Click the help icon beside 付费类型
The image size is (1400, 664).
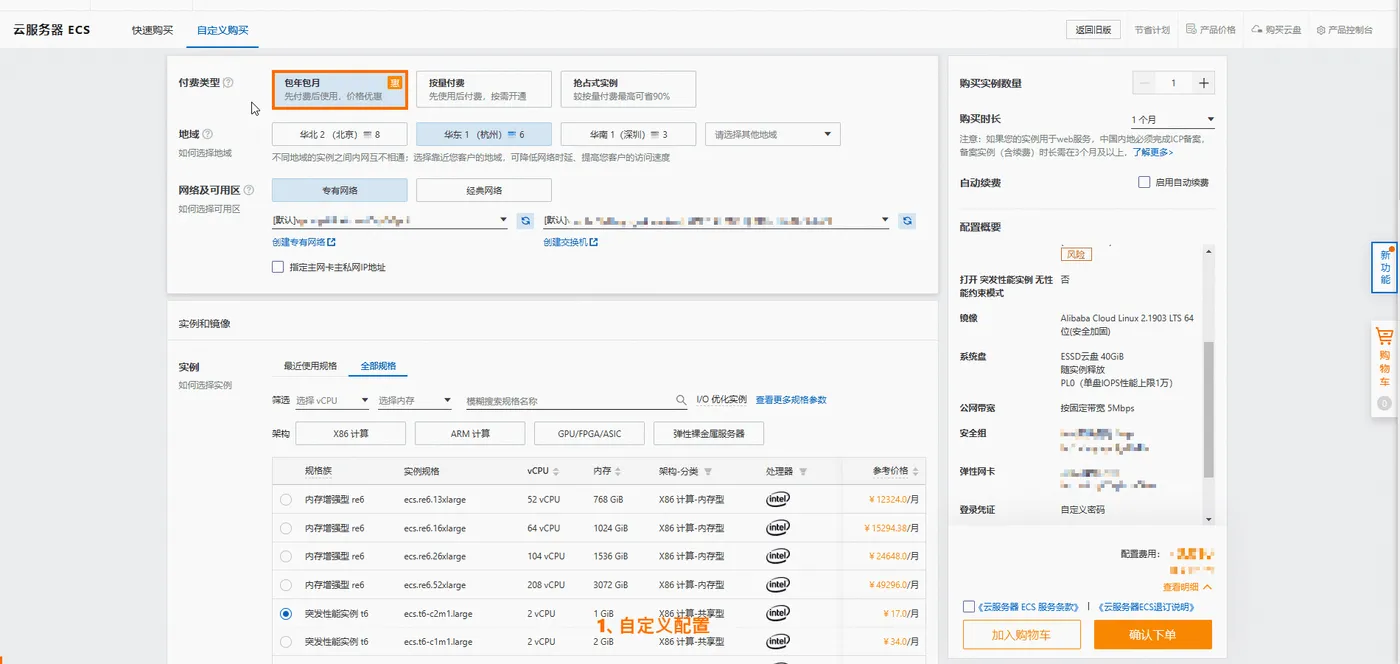(x=228, y=83)
